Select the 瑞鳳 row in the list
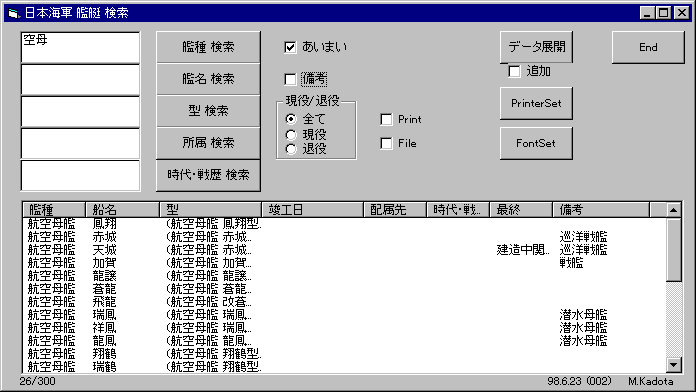This screenshot has width=696, height=392. [344, 315]
